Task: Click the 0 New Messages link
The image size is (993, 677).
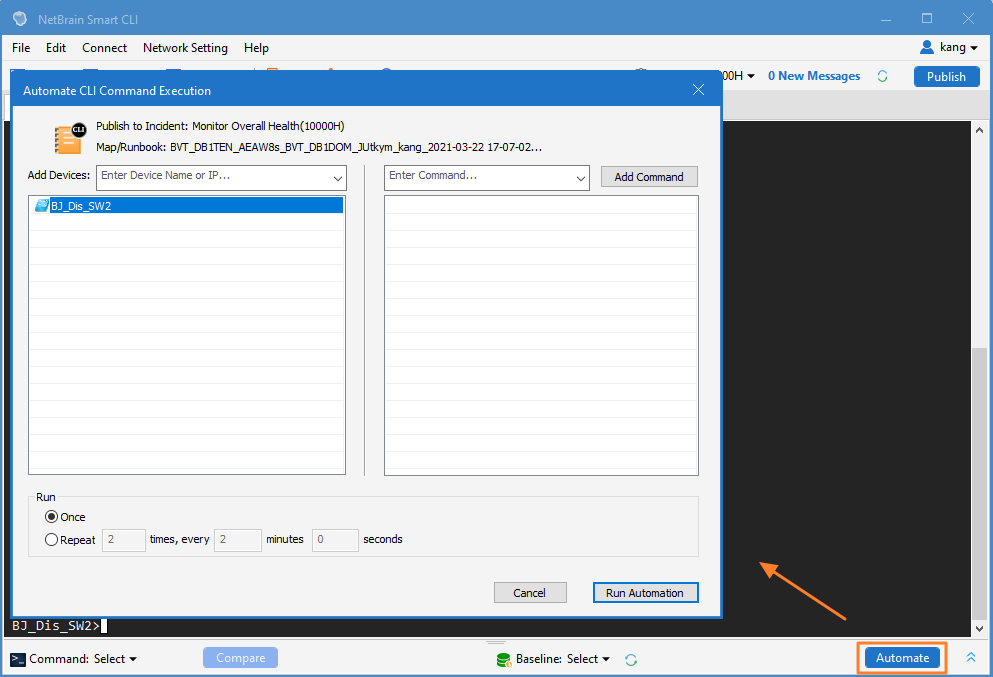Action: pyautogui.click(x=814, y=76)
